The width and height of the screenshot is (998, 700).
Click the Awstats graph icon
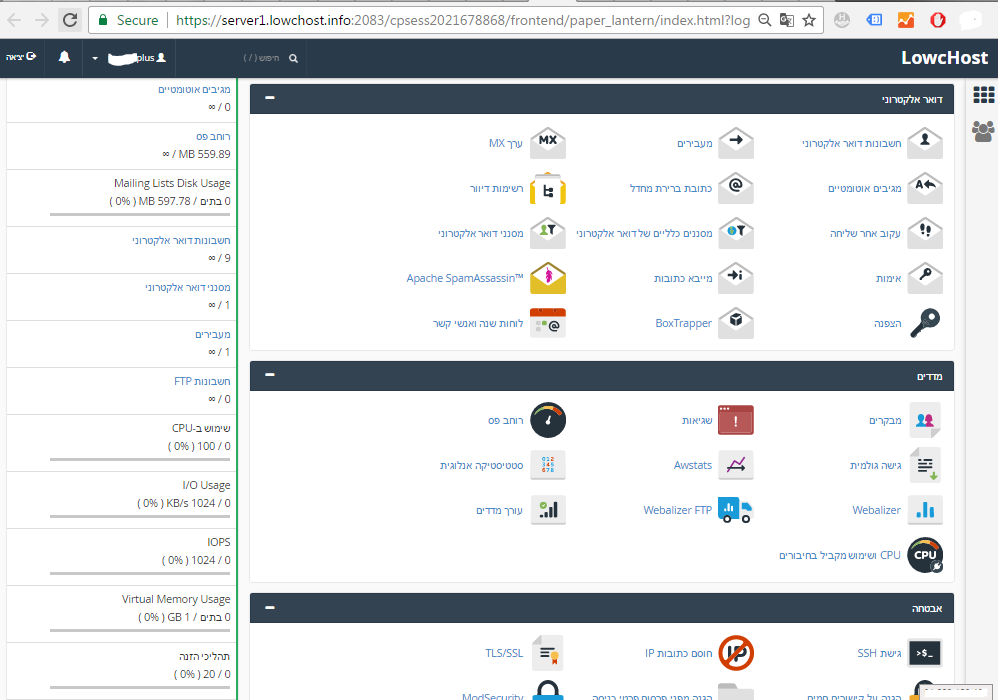[736, 465]
